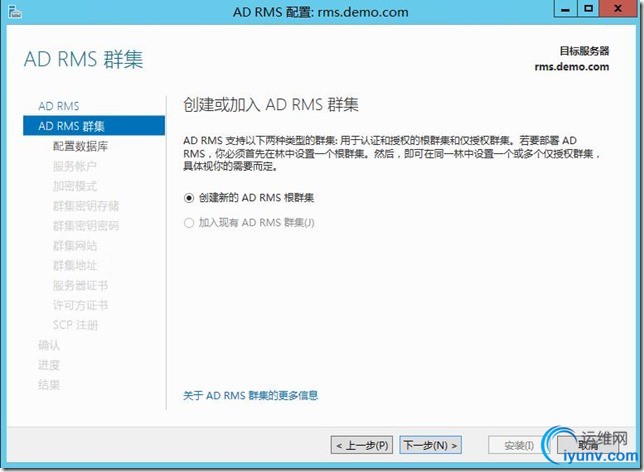Click the 安装(I) button
Viewport: 644px width, 472px height.
(519, 445)
